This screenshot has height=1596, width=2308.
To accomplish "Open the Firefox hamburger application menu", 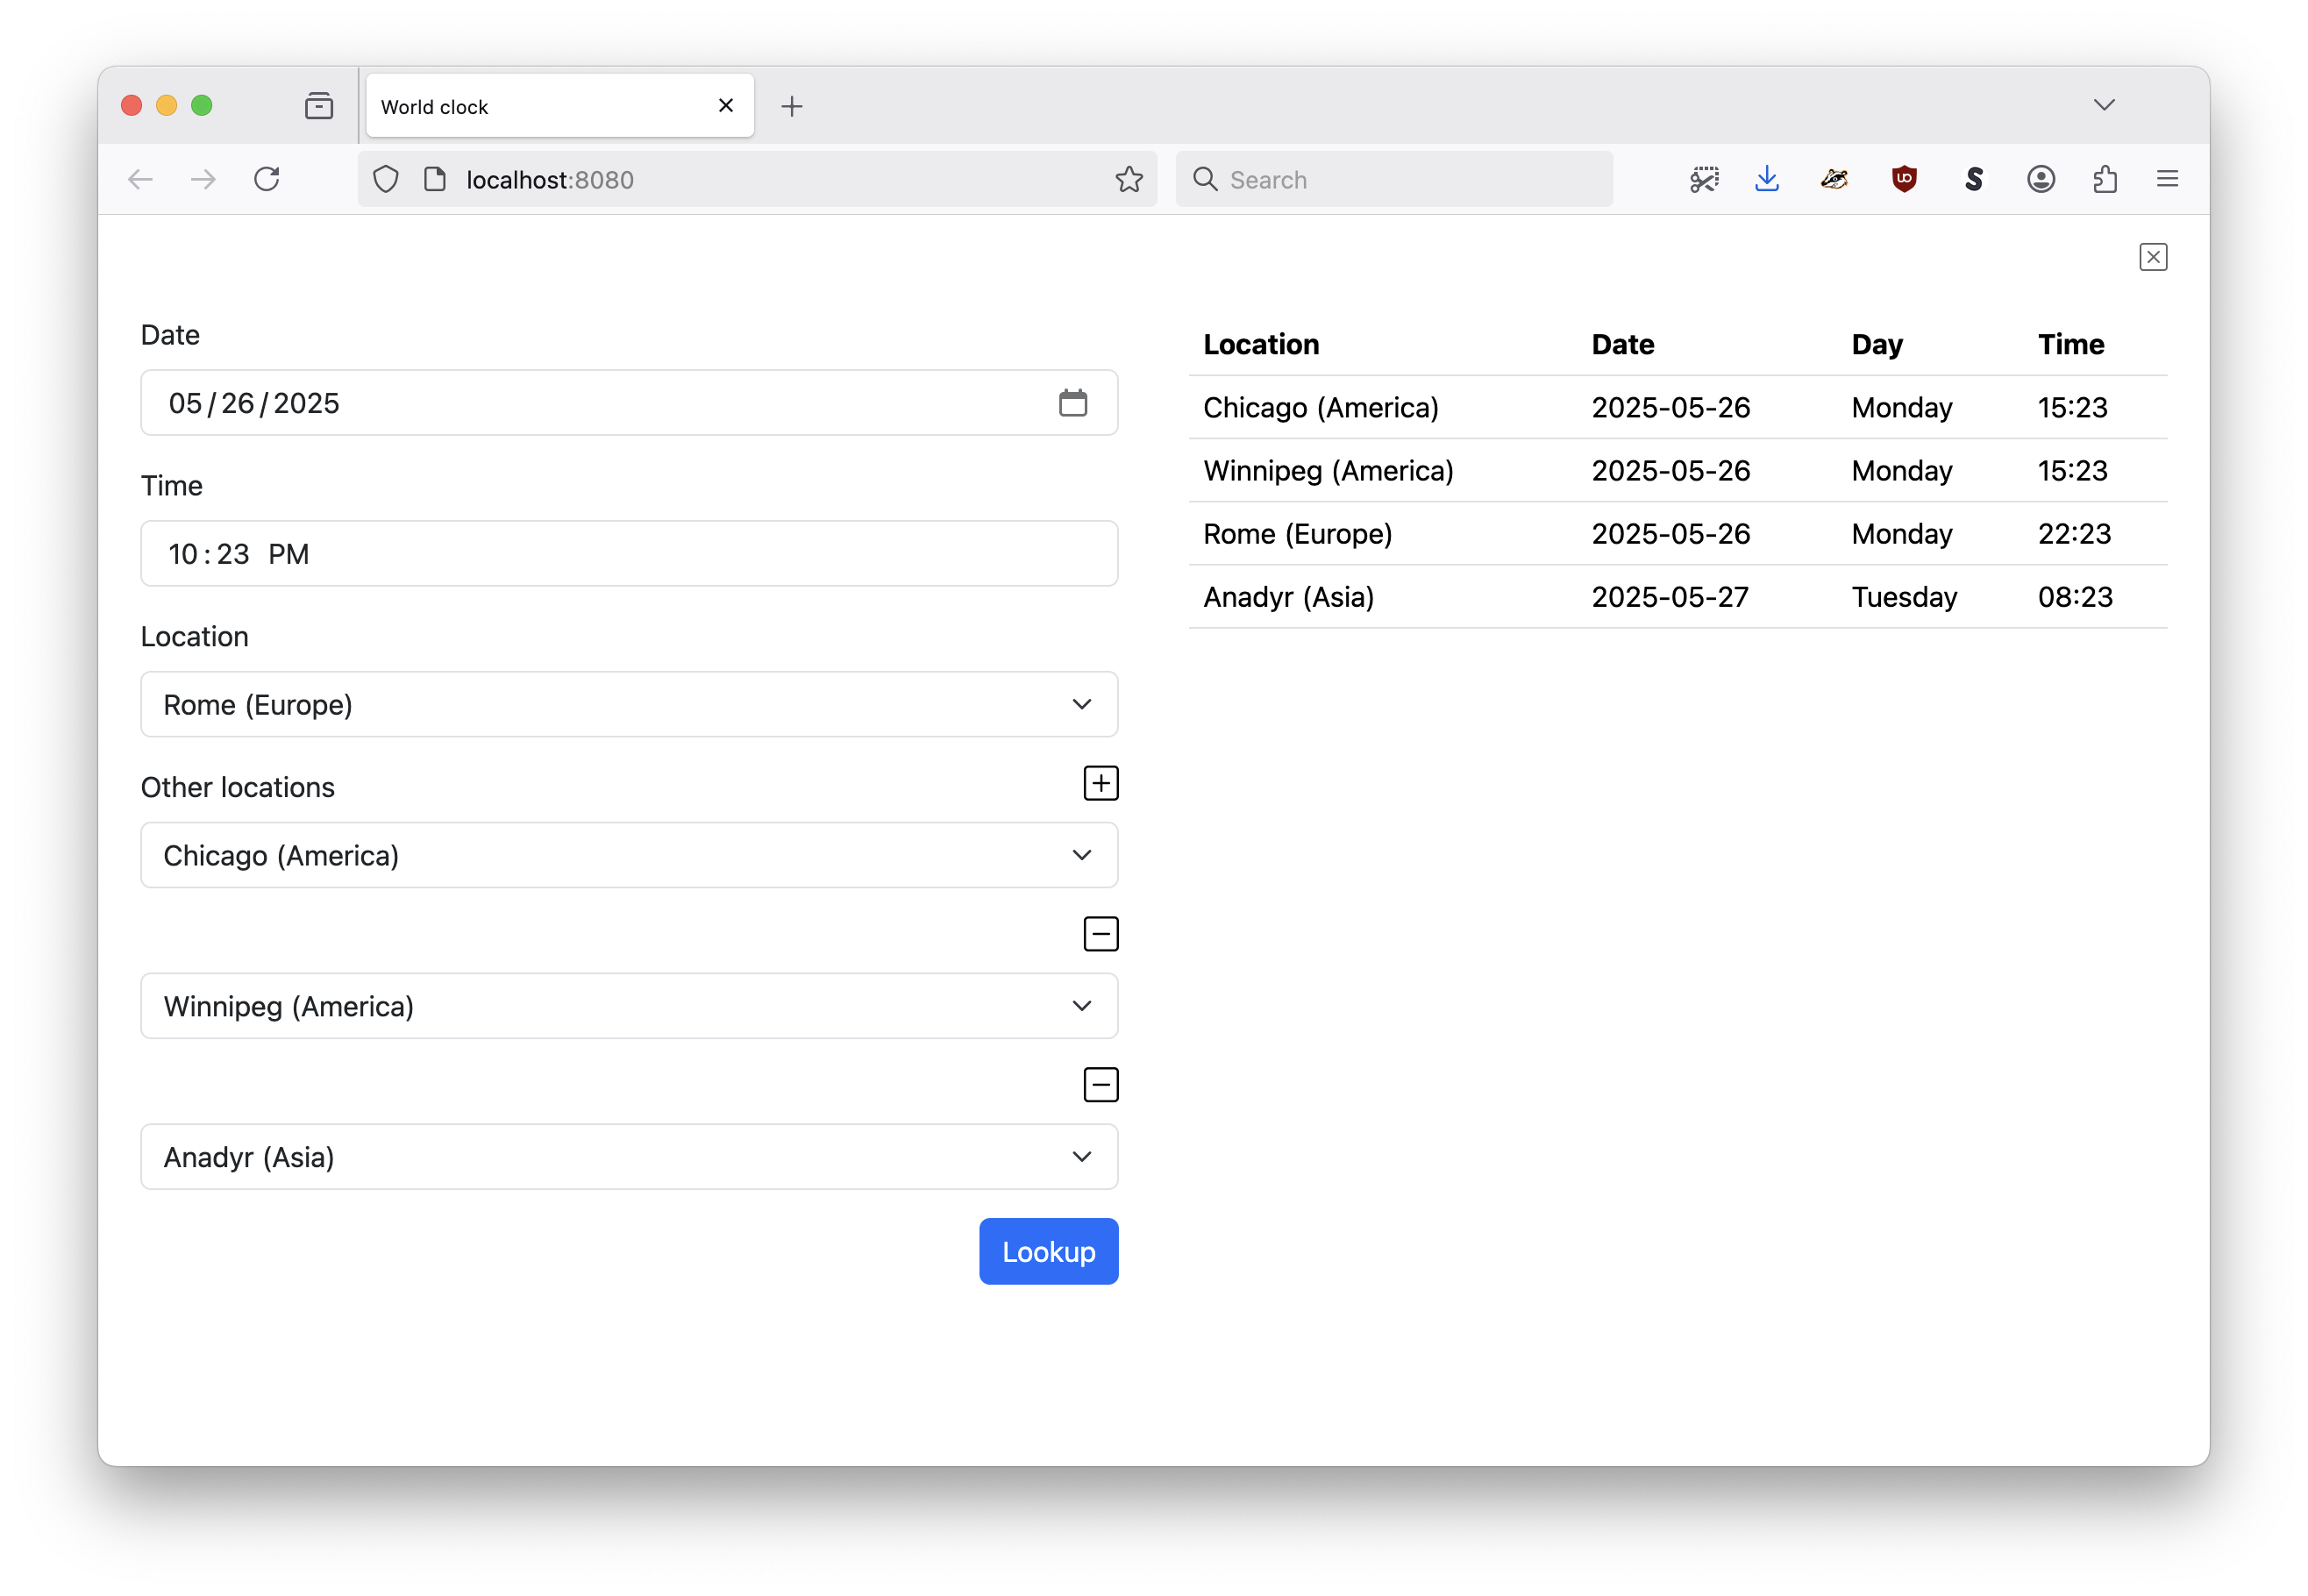I will click(2166, 180).
